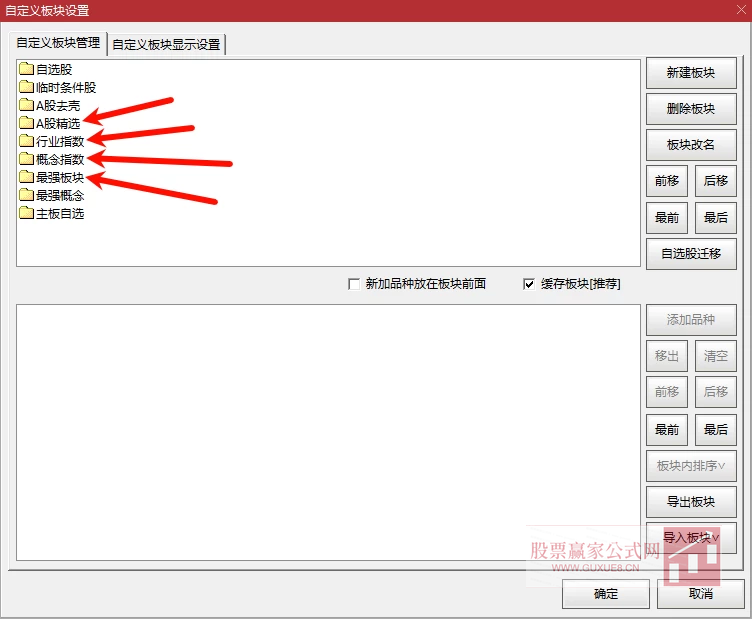
Task: Select the A股精选 block name
Action: coord(58,123)
